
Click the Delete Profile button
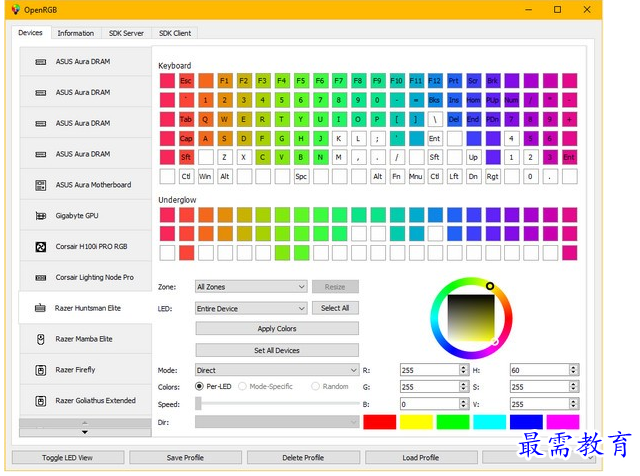303,458
